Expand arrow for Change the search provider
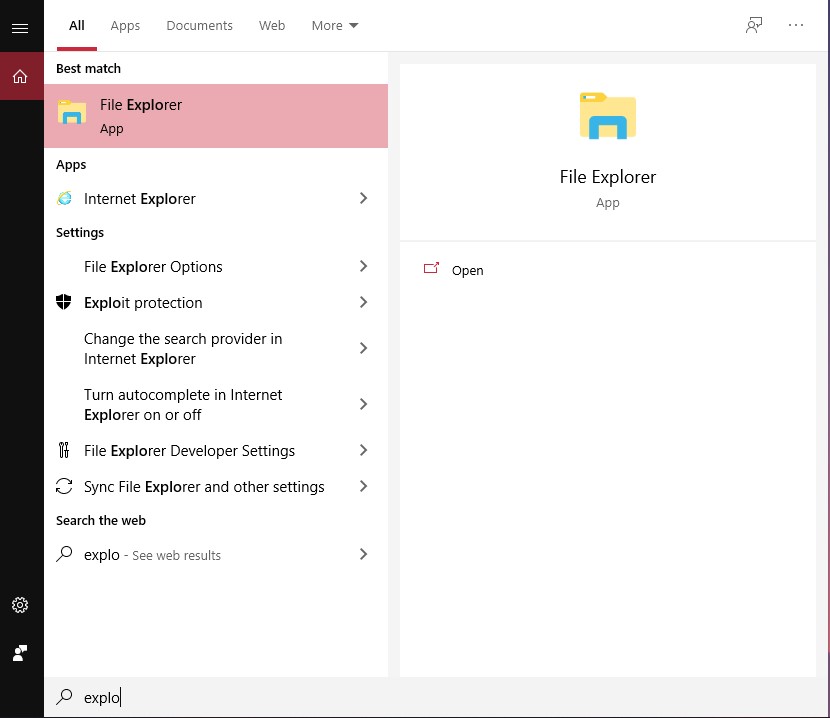This screenshot has width=830, height=718. click(363, 348)
